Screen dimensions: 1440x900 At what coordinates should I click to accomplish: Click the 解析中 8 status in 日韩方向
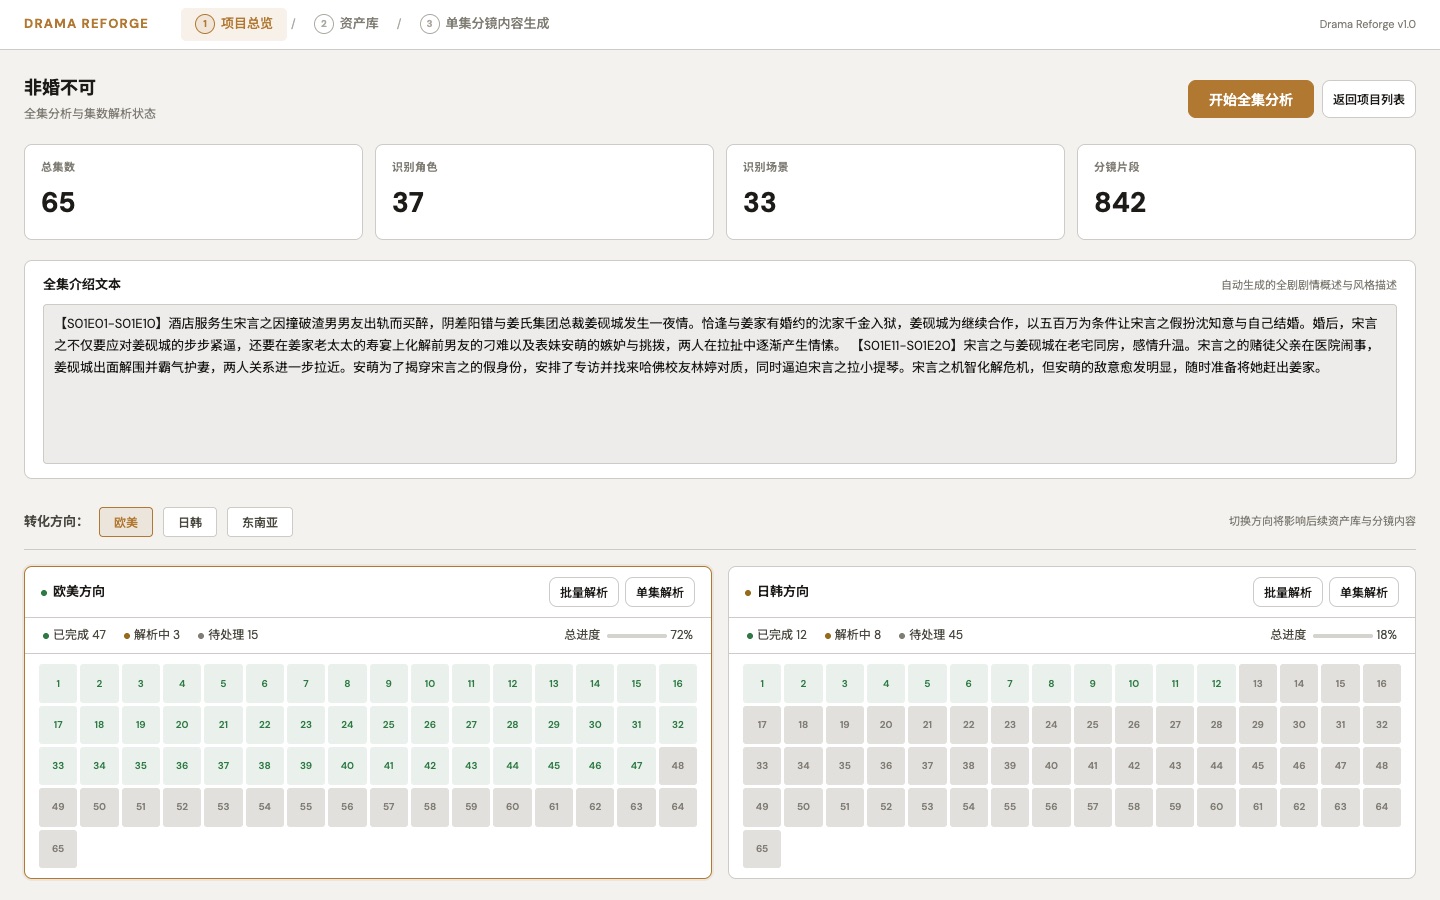coord(853,635)
